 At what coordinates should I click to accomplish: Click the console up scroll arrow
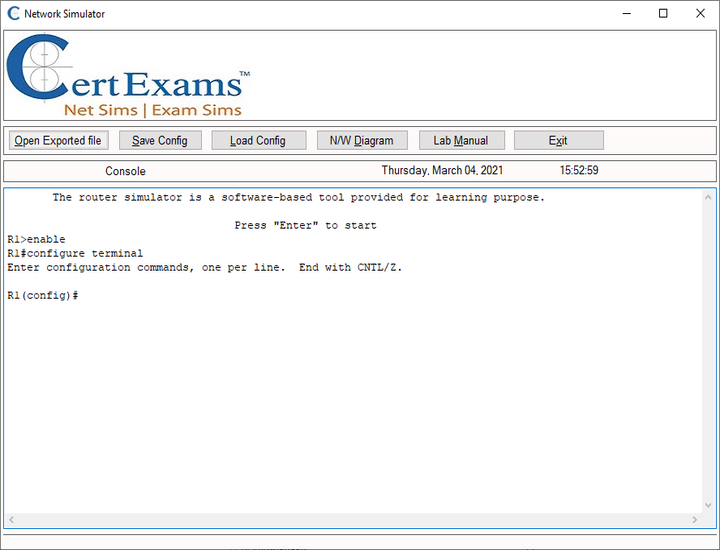pyautogui.click(x=708, y=197)
